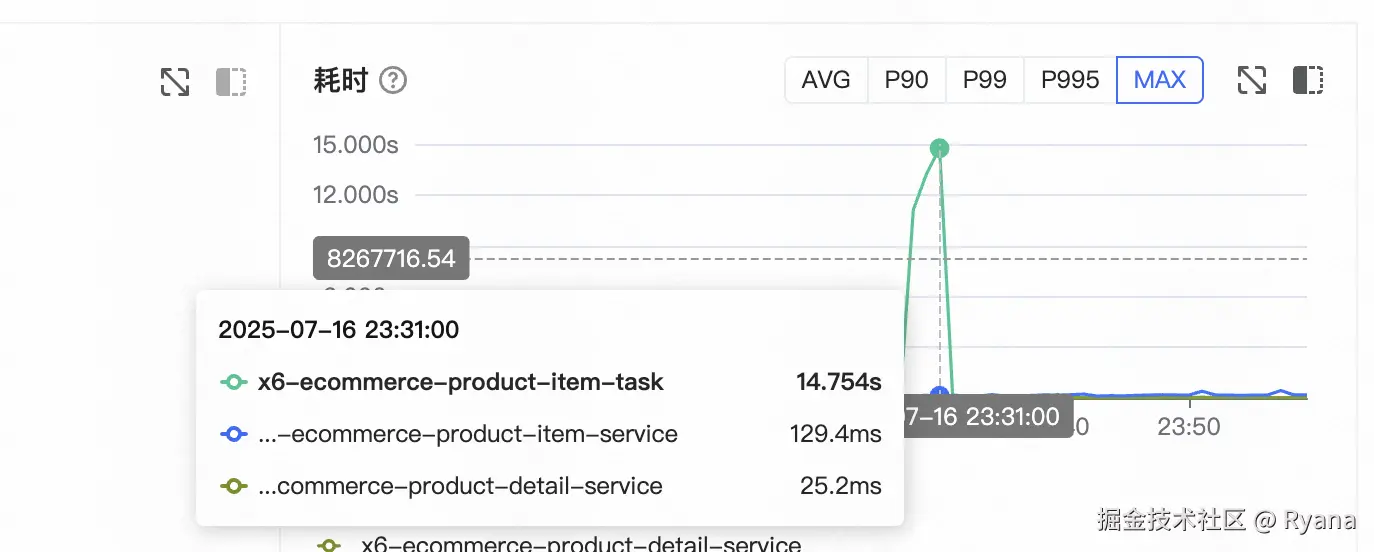This screenshot has height=552, width=1374.
Task: Click the ecommerce-product-item-service tooltip row
Action: (550, 434)
